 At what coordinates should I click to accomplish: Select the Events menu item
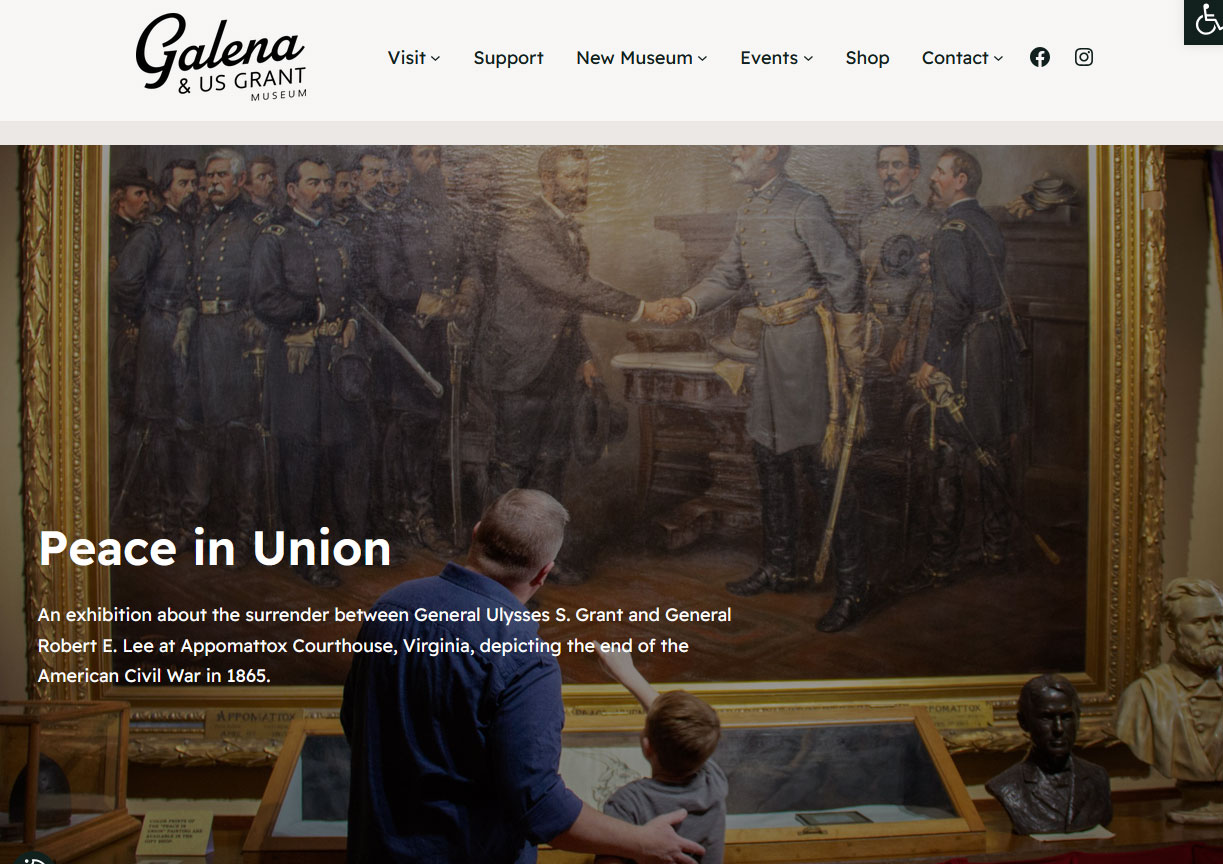coord(768,58)
